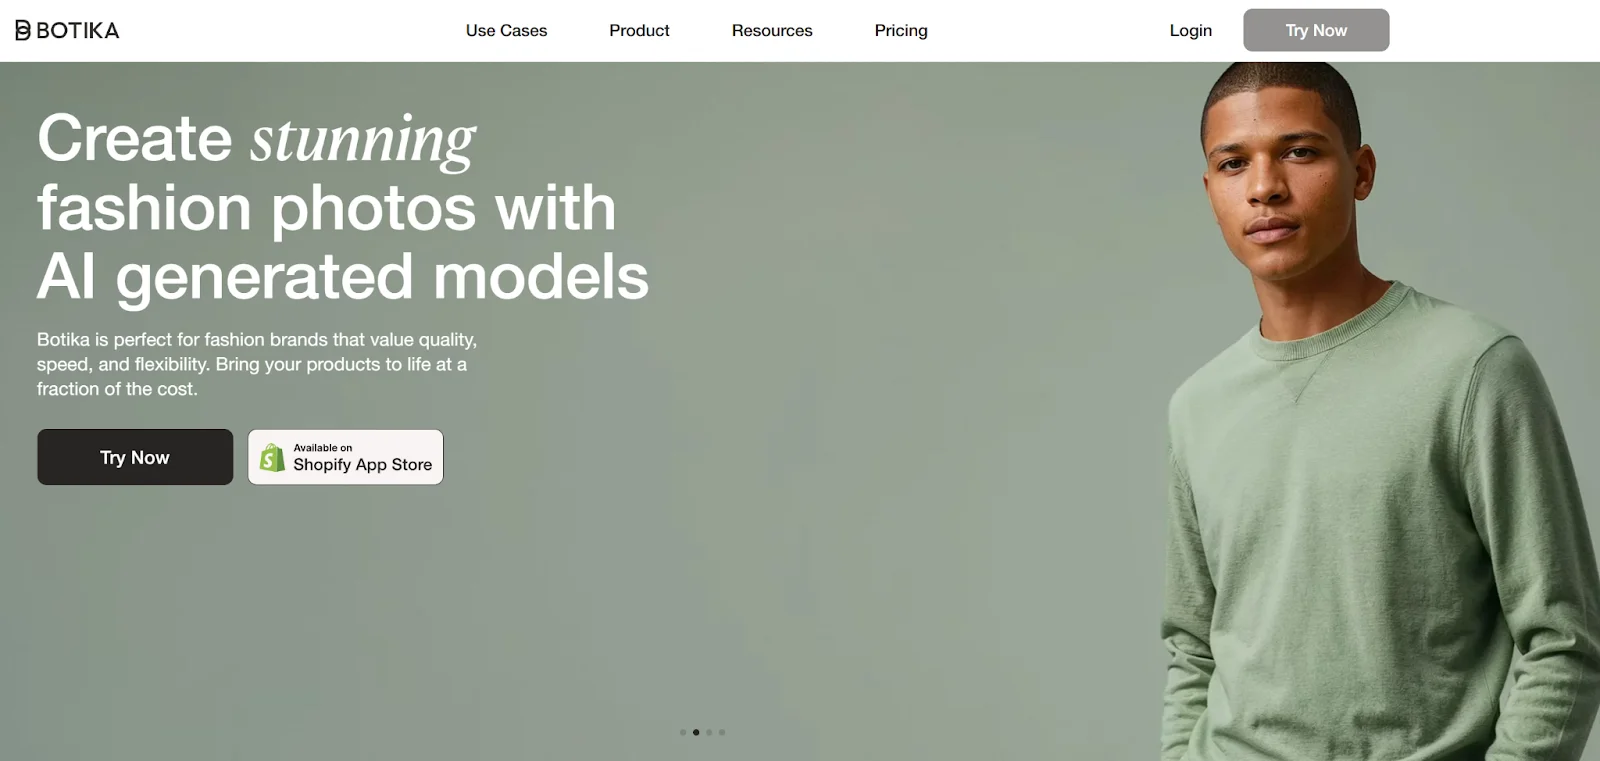The height and width of the screenshot is (761, 1600).
Task: Open the Shopify App Store badge
Action: coord(345,457)
